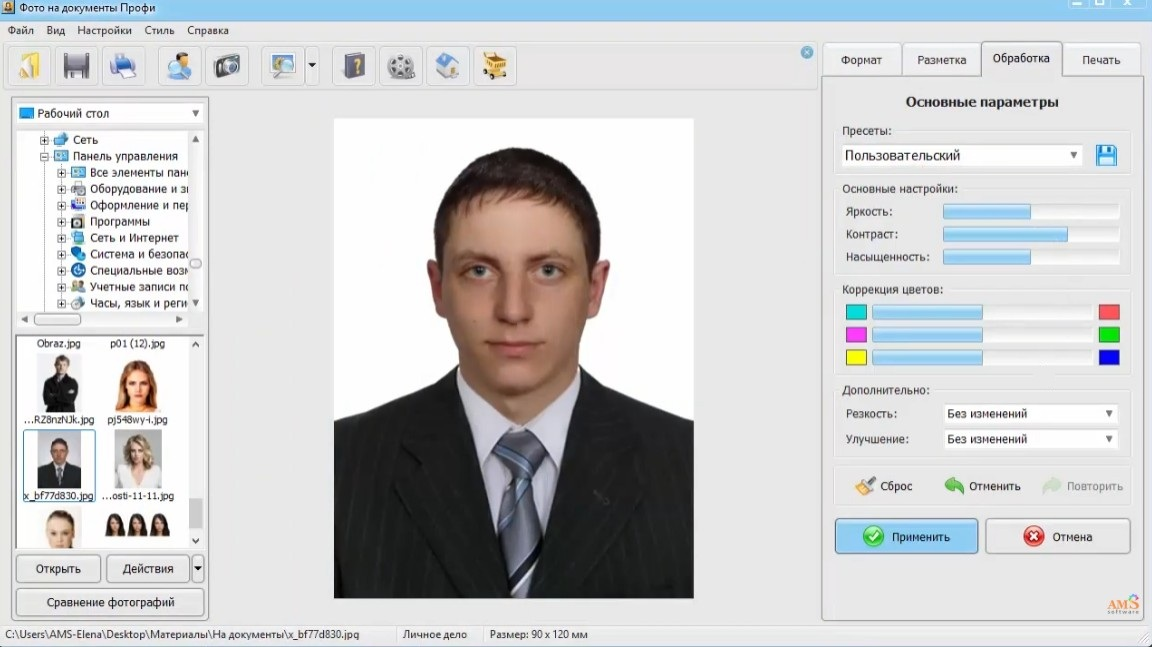
Task: Click the film reel toolbar icon
Action: [x=401, y=66]
